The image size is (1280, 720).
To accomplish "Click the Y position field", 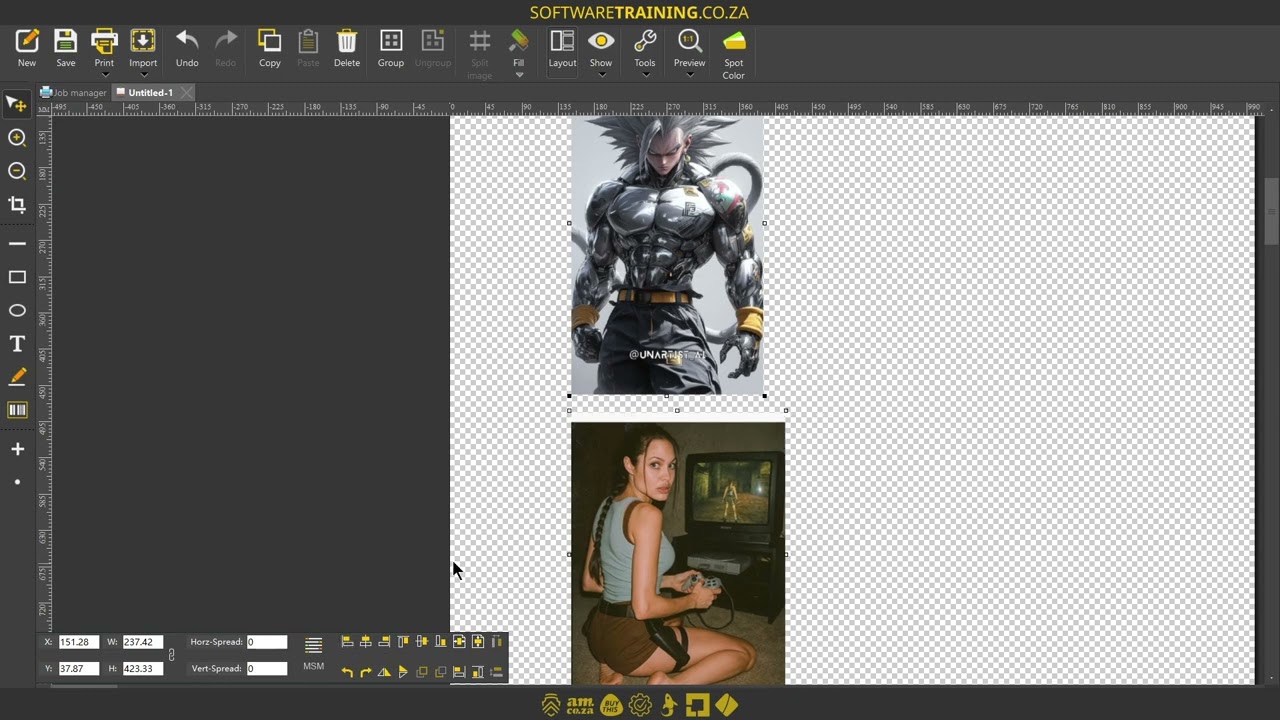I will (78, 668).
